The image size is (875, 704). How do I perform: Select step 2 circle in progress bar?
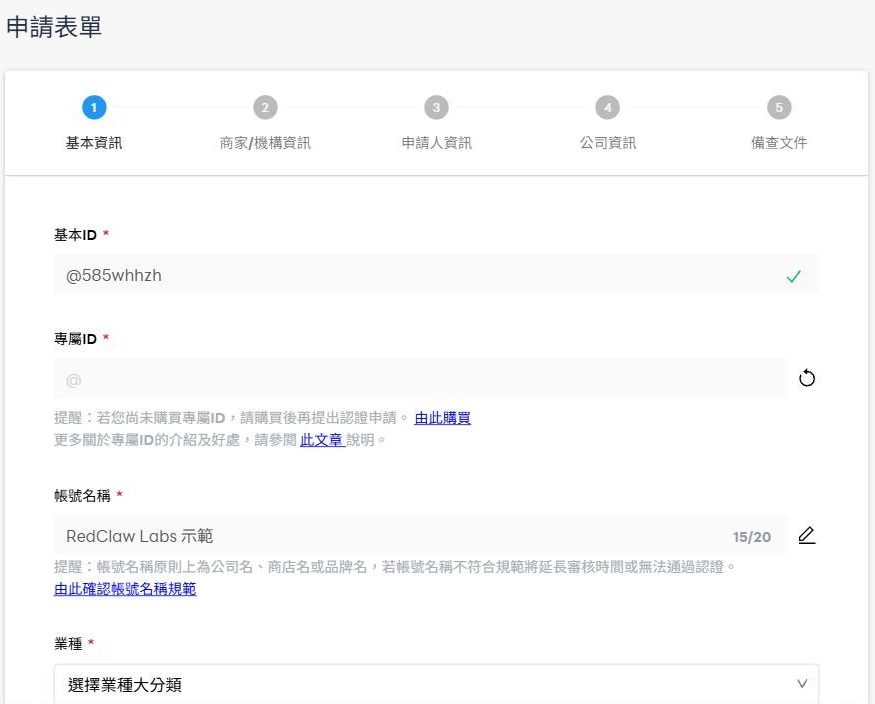click(x=265, y=107)
